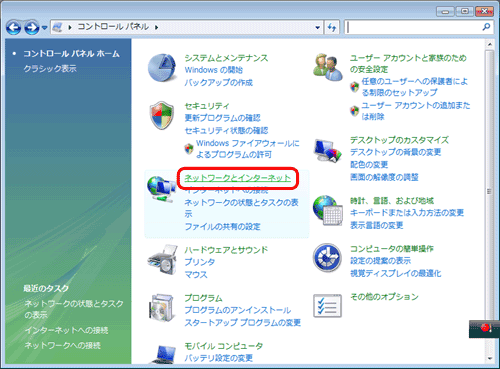Open the プリンタ link

200,262
